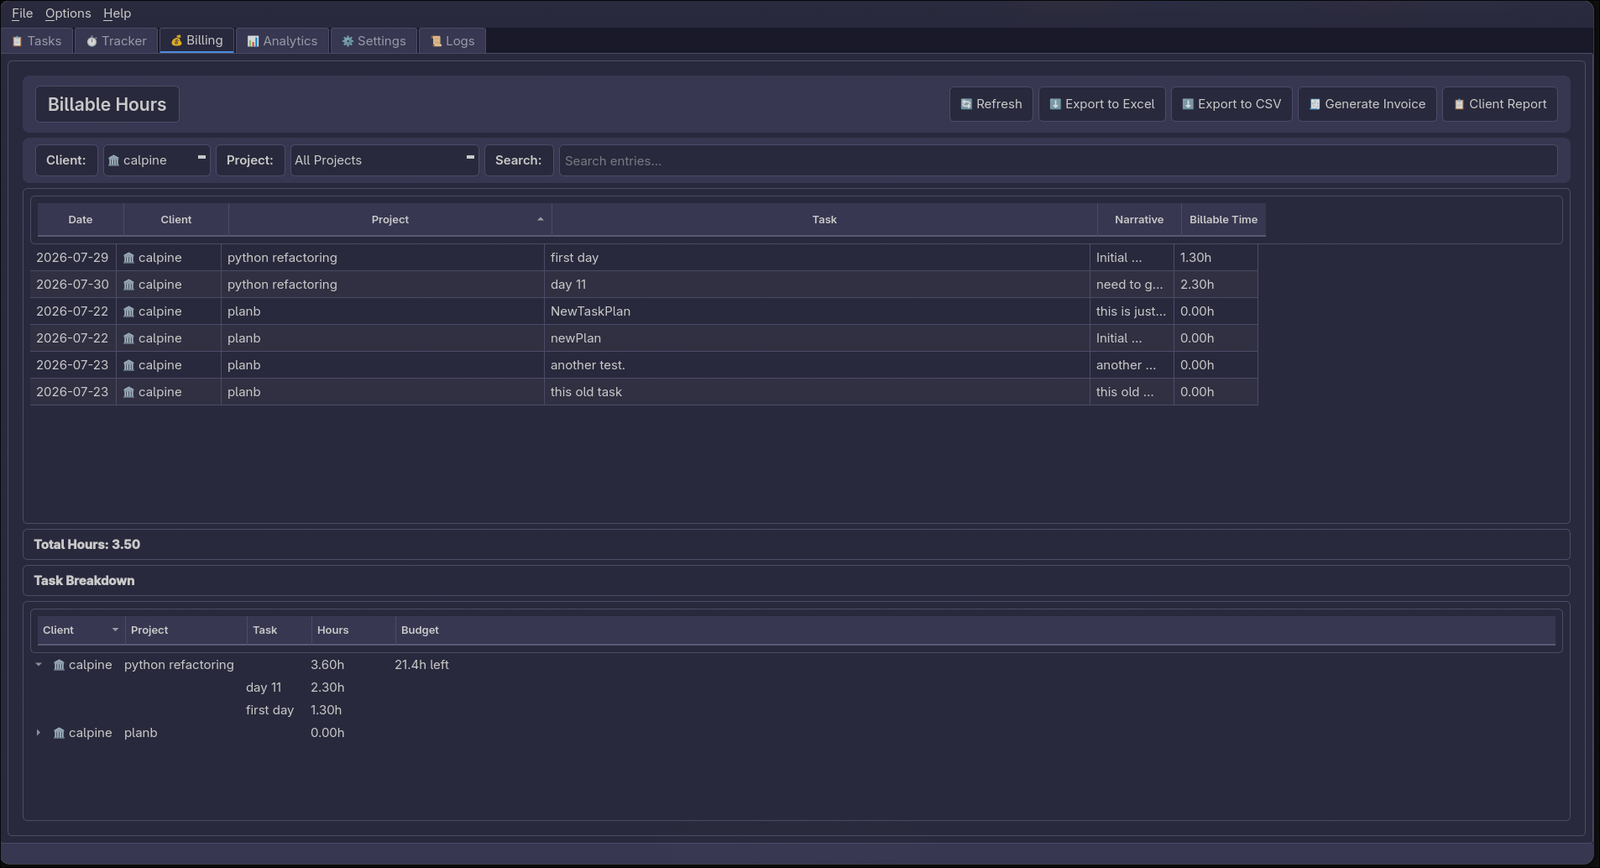Click building icon in the NewTaskPlan row
The height and width of the screenshot is (868, 1600).
pyautogui.click(x=129, y=312)
